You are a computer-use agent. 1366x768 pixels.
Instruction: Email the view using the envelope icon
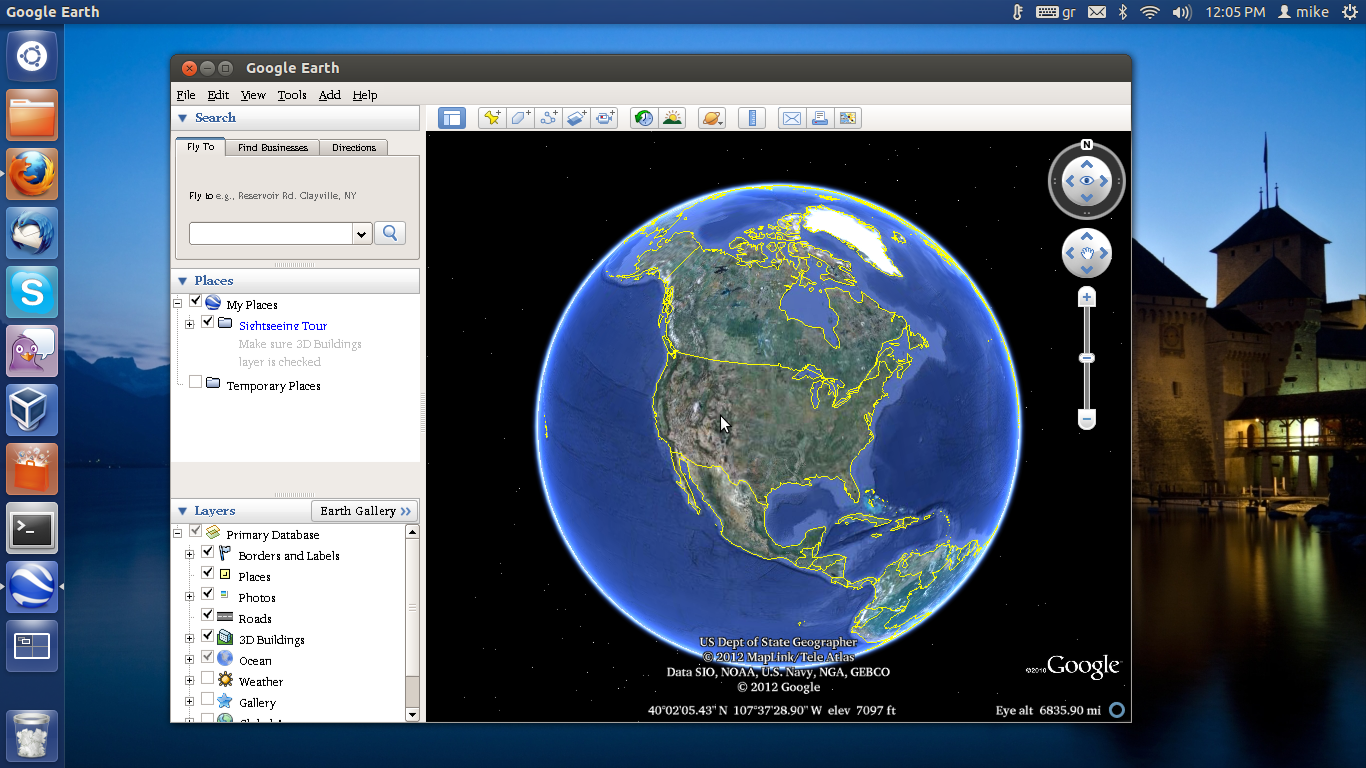791,118
